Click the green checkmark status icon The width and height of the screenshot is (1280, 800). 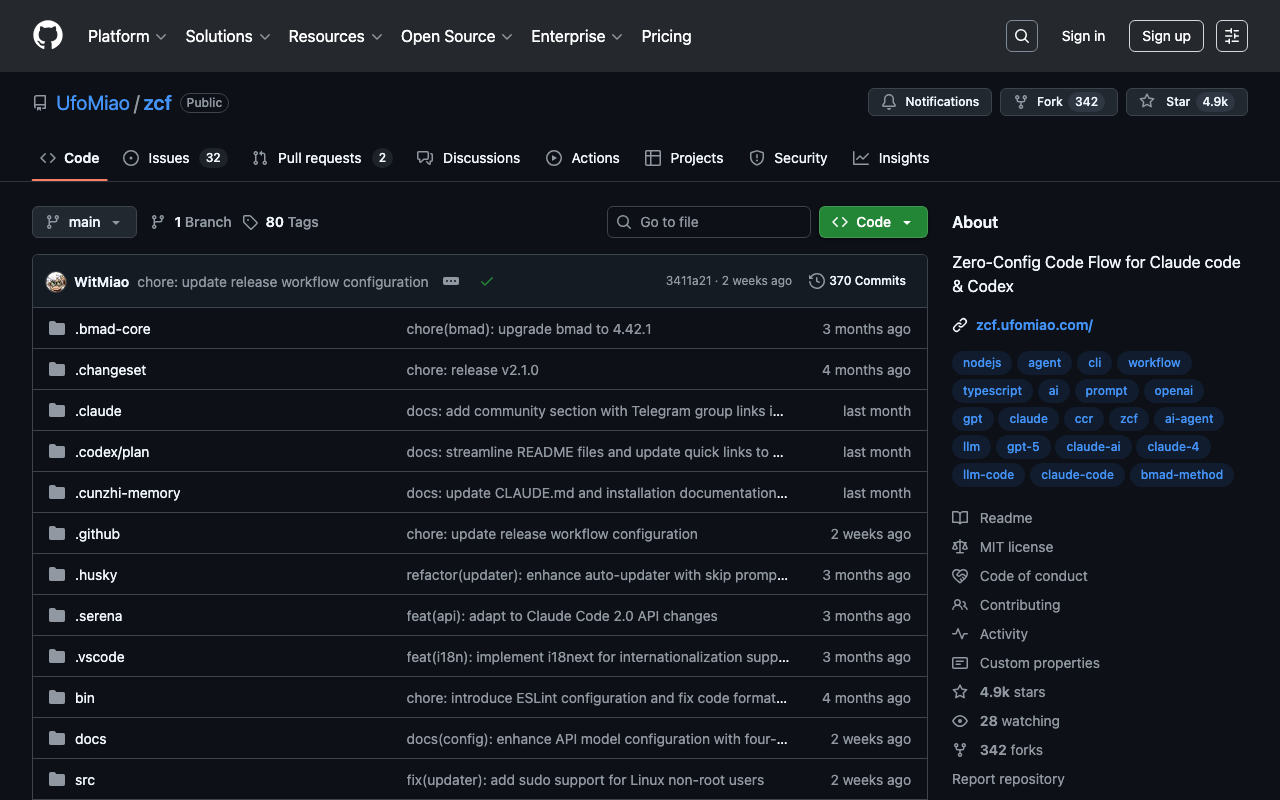[x=487, y=282]
